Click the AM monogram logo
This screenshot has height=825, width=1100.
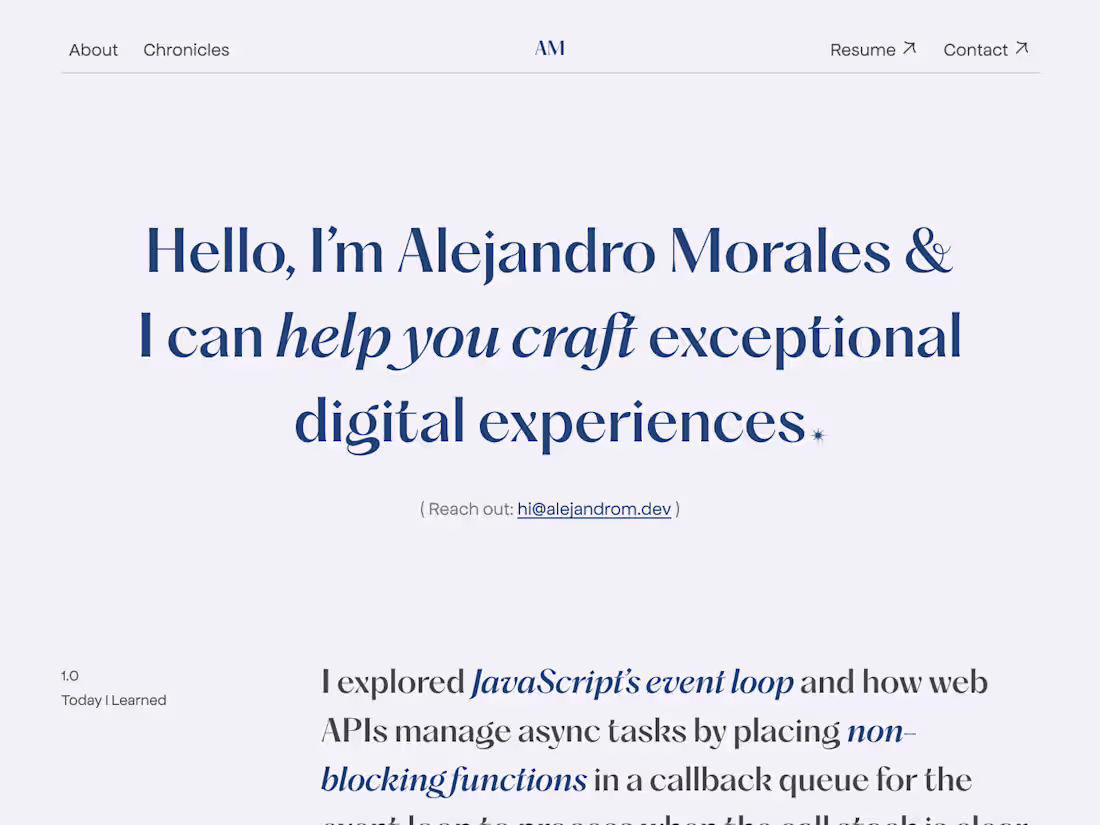click(549, 48)
